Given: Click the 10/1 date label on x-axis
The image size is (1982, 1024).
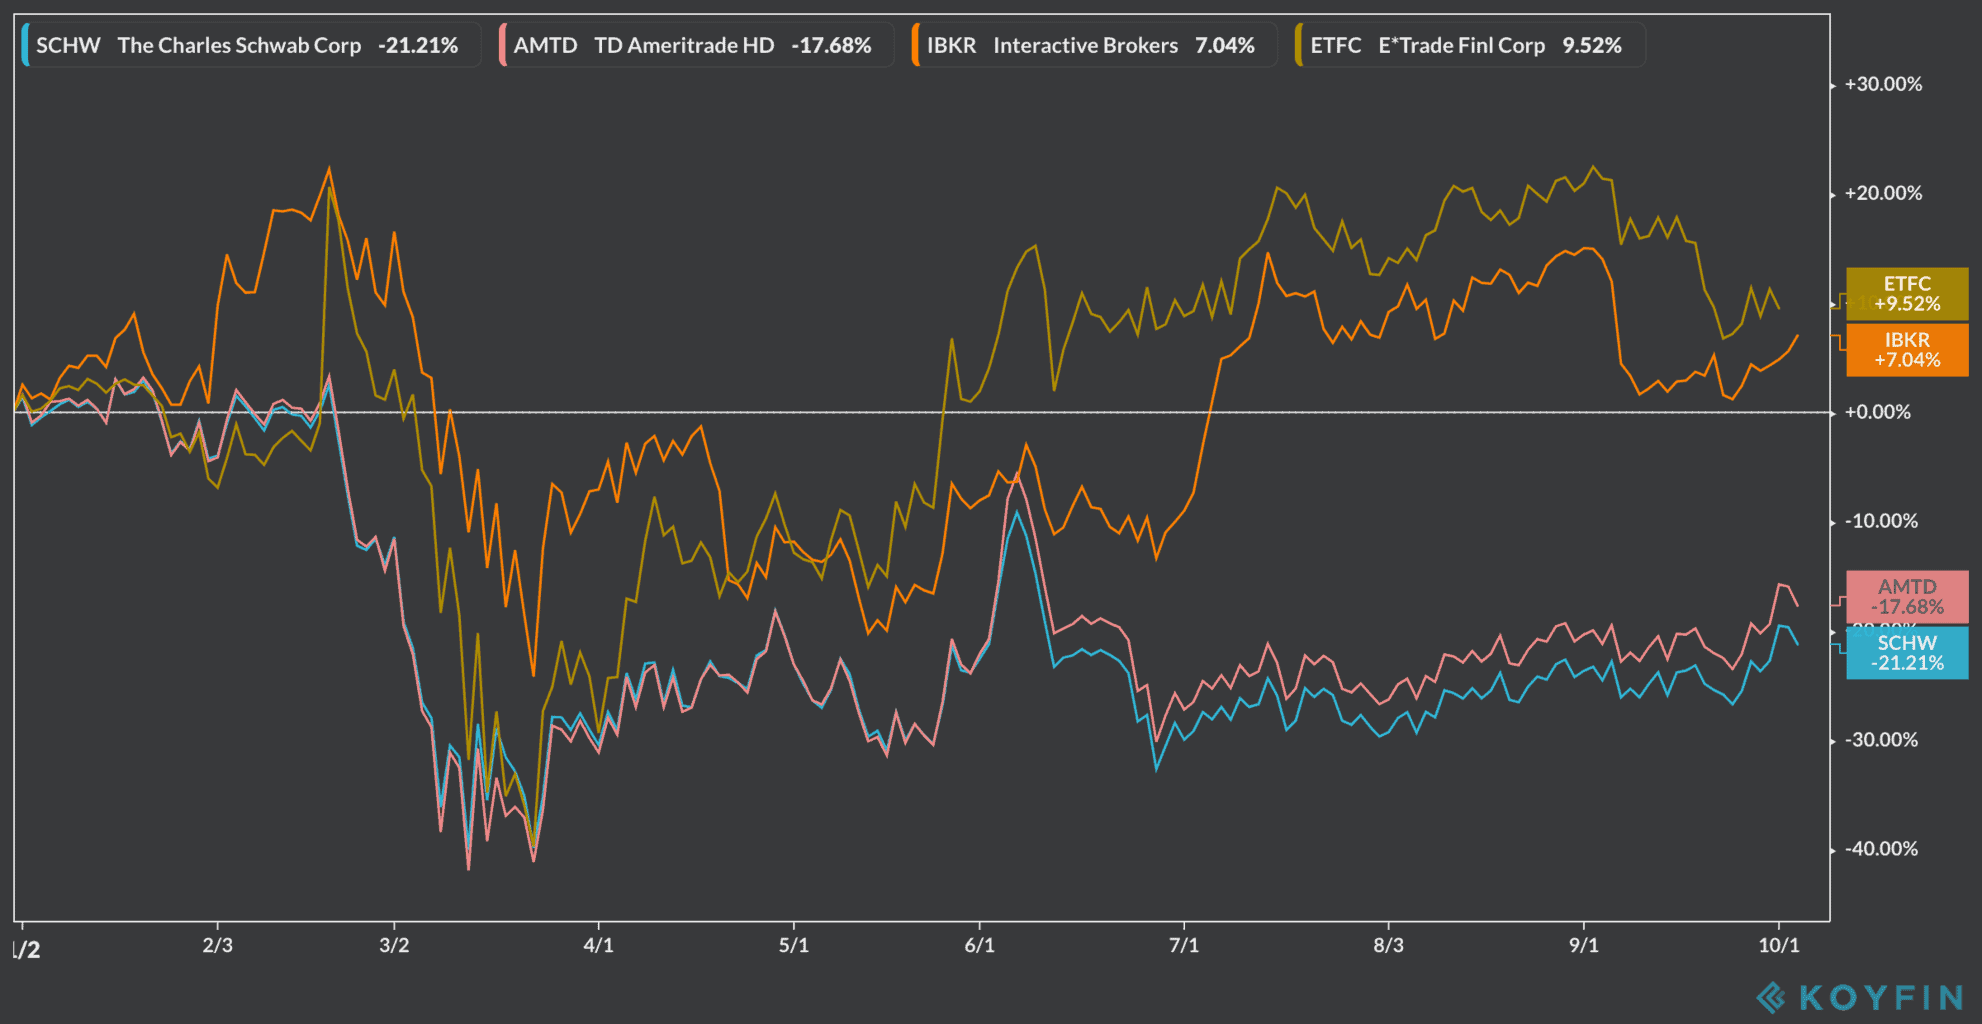Looking at the screenshot, I should pyautogui.click(x=1779, y=945).
